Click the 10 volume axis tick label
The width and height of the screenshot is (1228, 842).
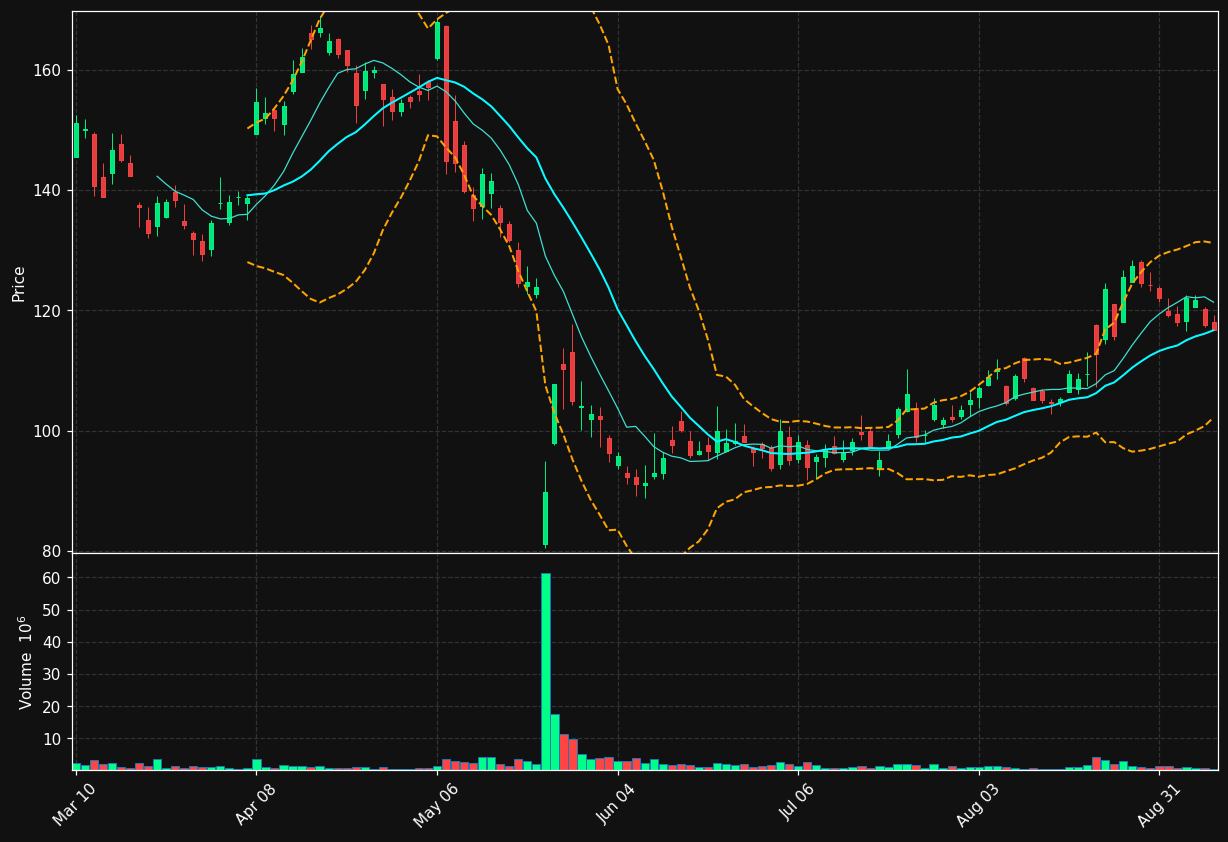tap(52, 738)
